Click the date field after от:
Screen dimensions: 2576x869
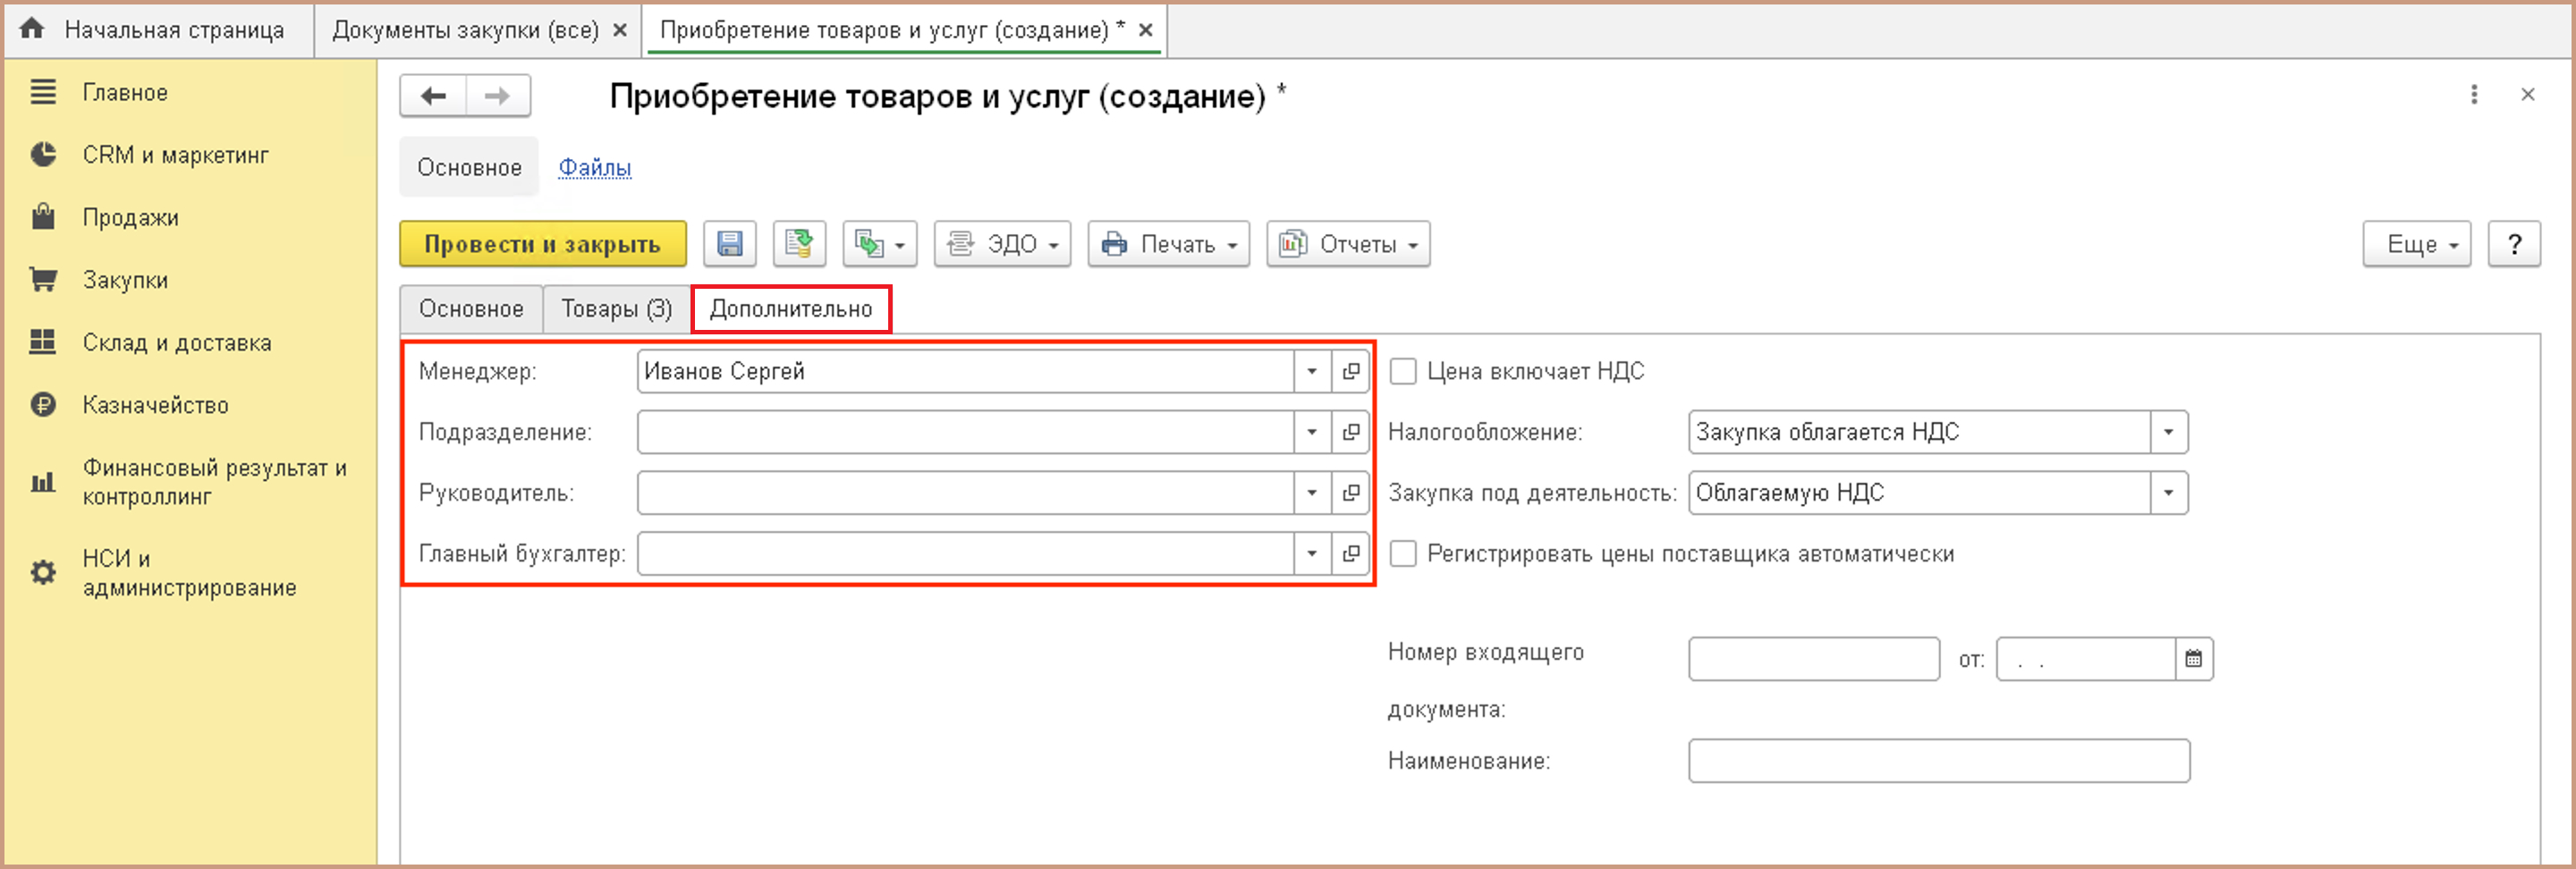click(2086, 659)
